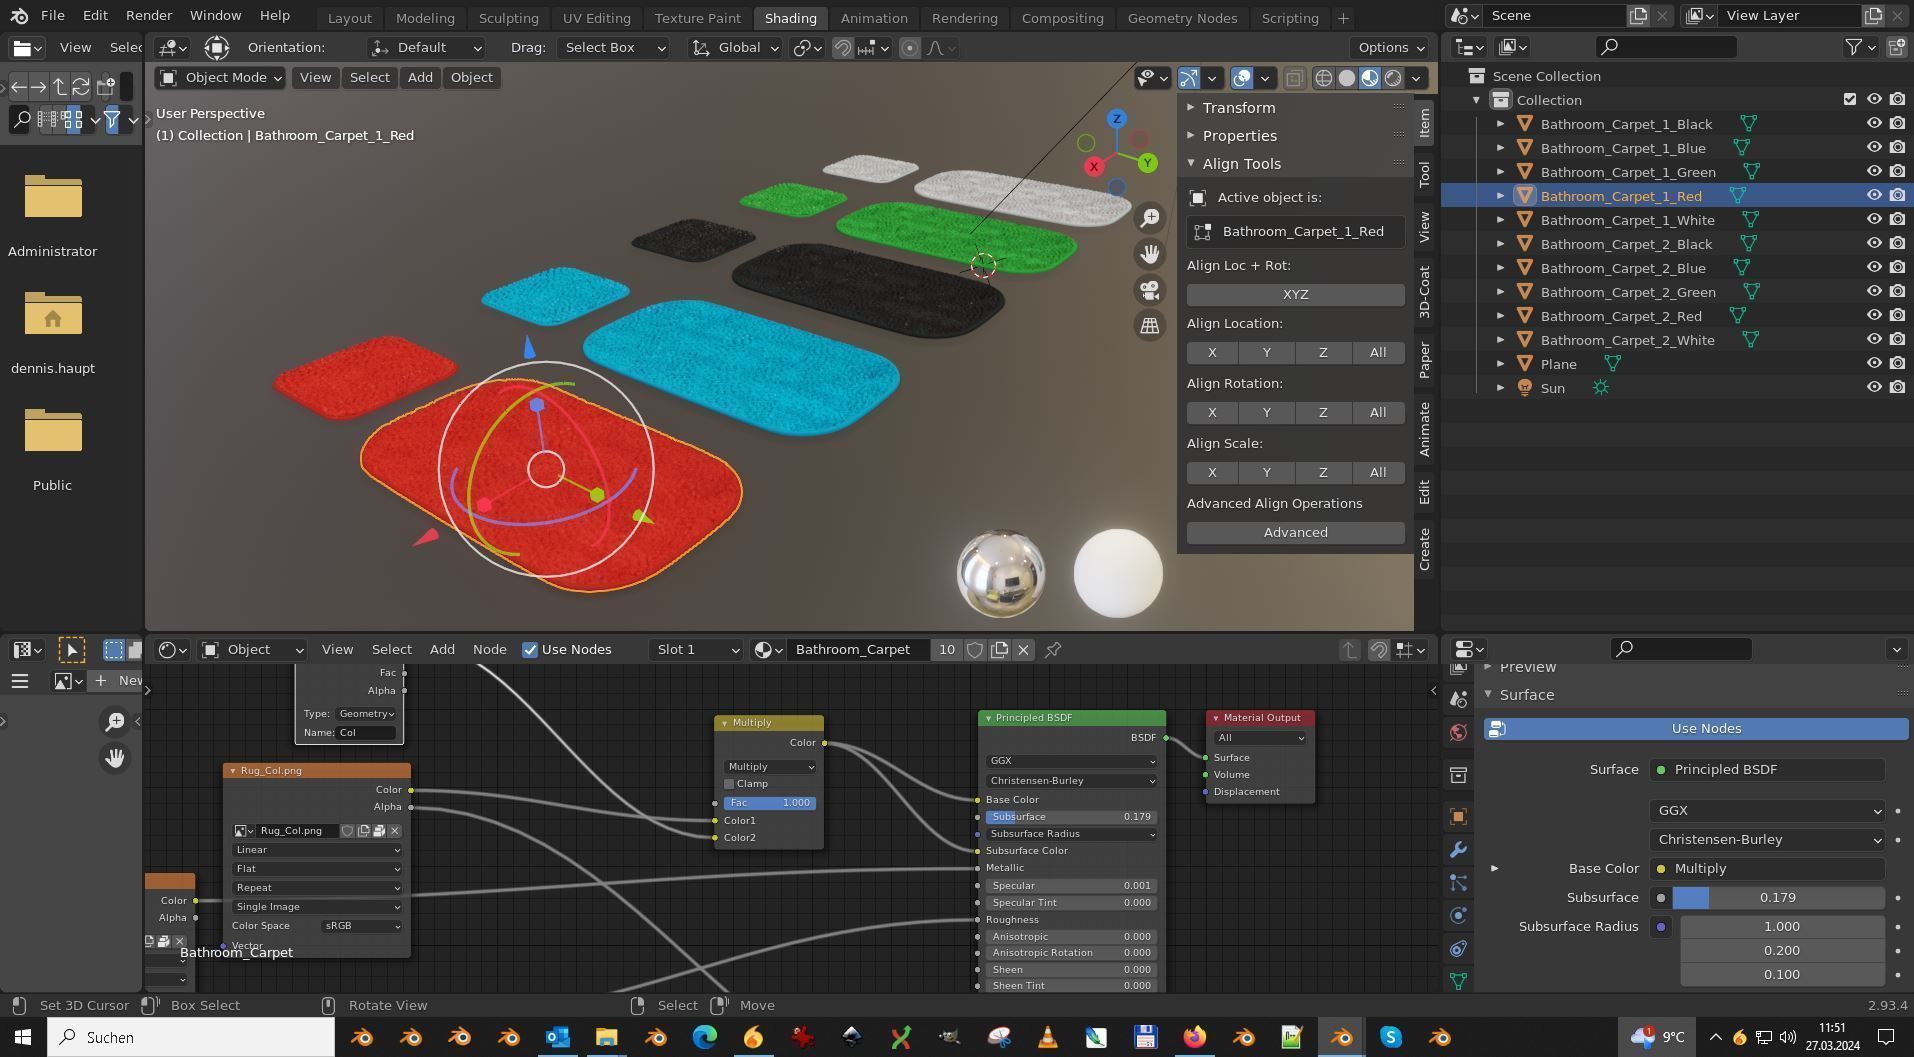Pin the node tree
Viewport: 1914px width, 1057px height.
(x=1053, y=650)
